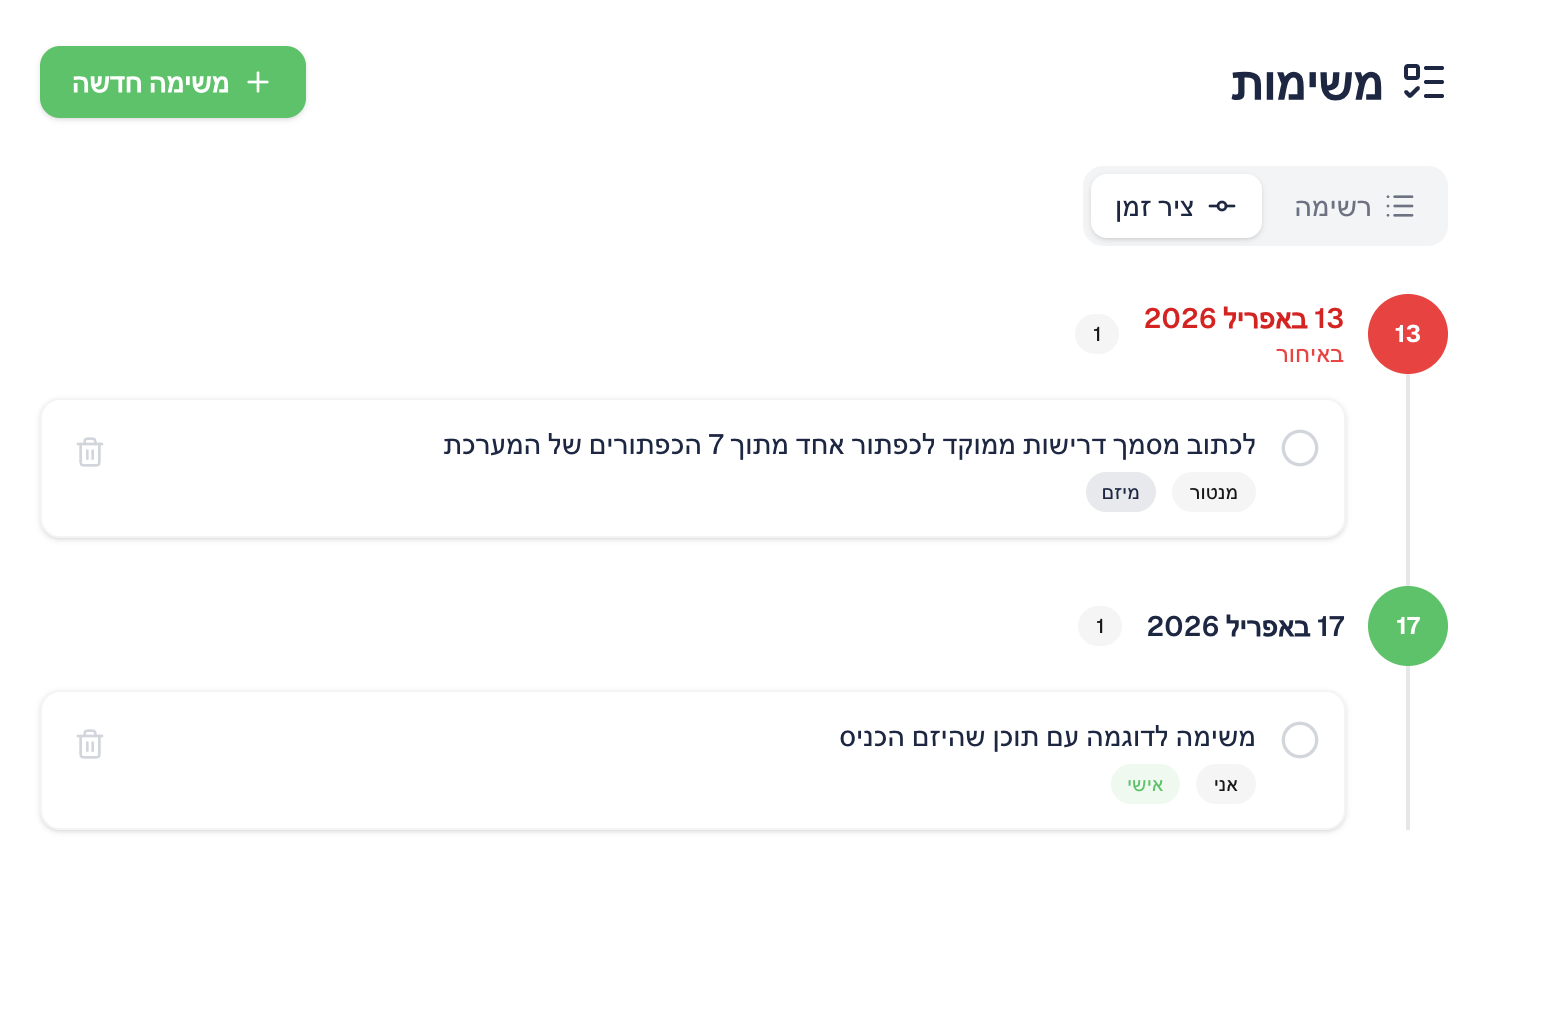Check off the משימה לדוגמה task

point(1300,740)
